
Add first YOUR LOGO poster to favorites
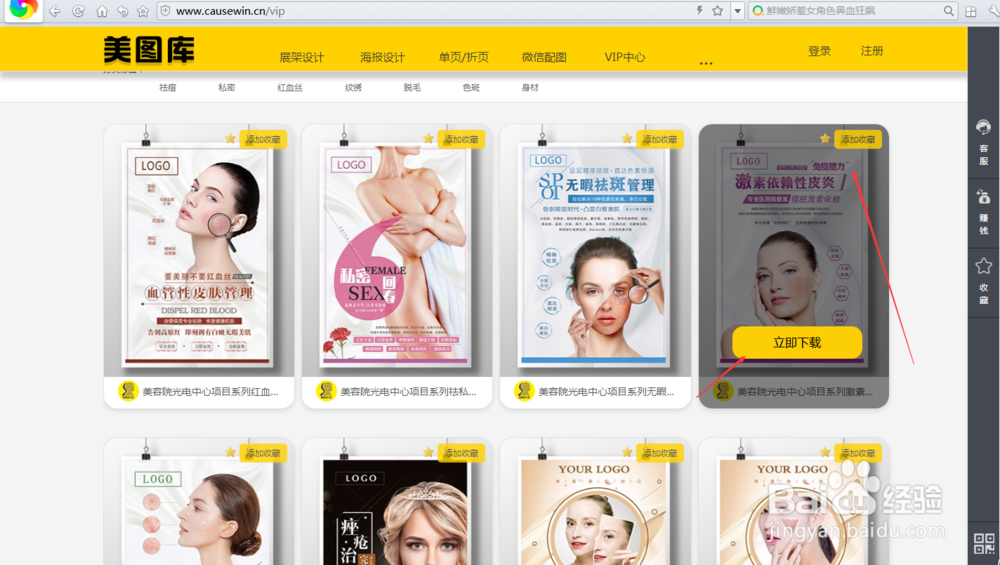[659, 453]
